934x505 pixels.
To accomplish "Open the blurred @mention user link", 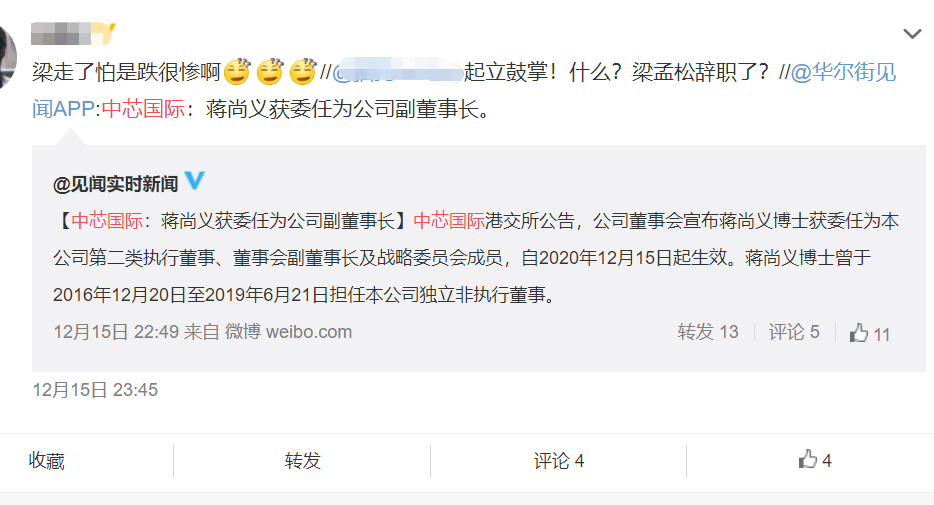I will (397, 72).
